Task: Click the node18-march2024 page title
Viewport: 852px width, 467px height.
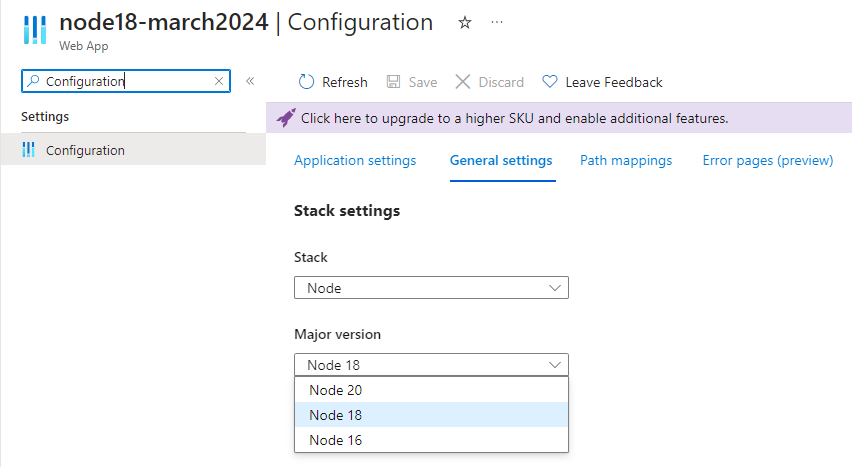Action: point(164,22)
